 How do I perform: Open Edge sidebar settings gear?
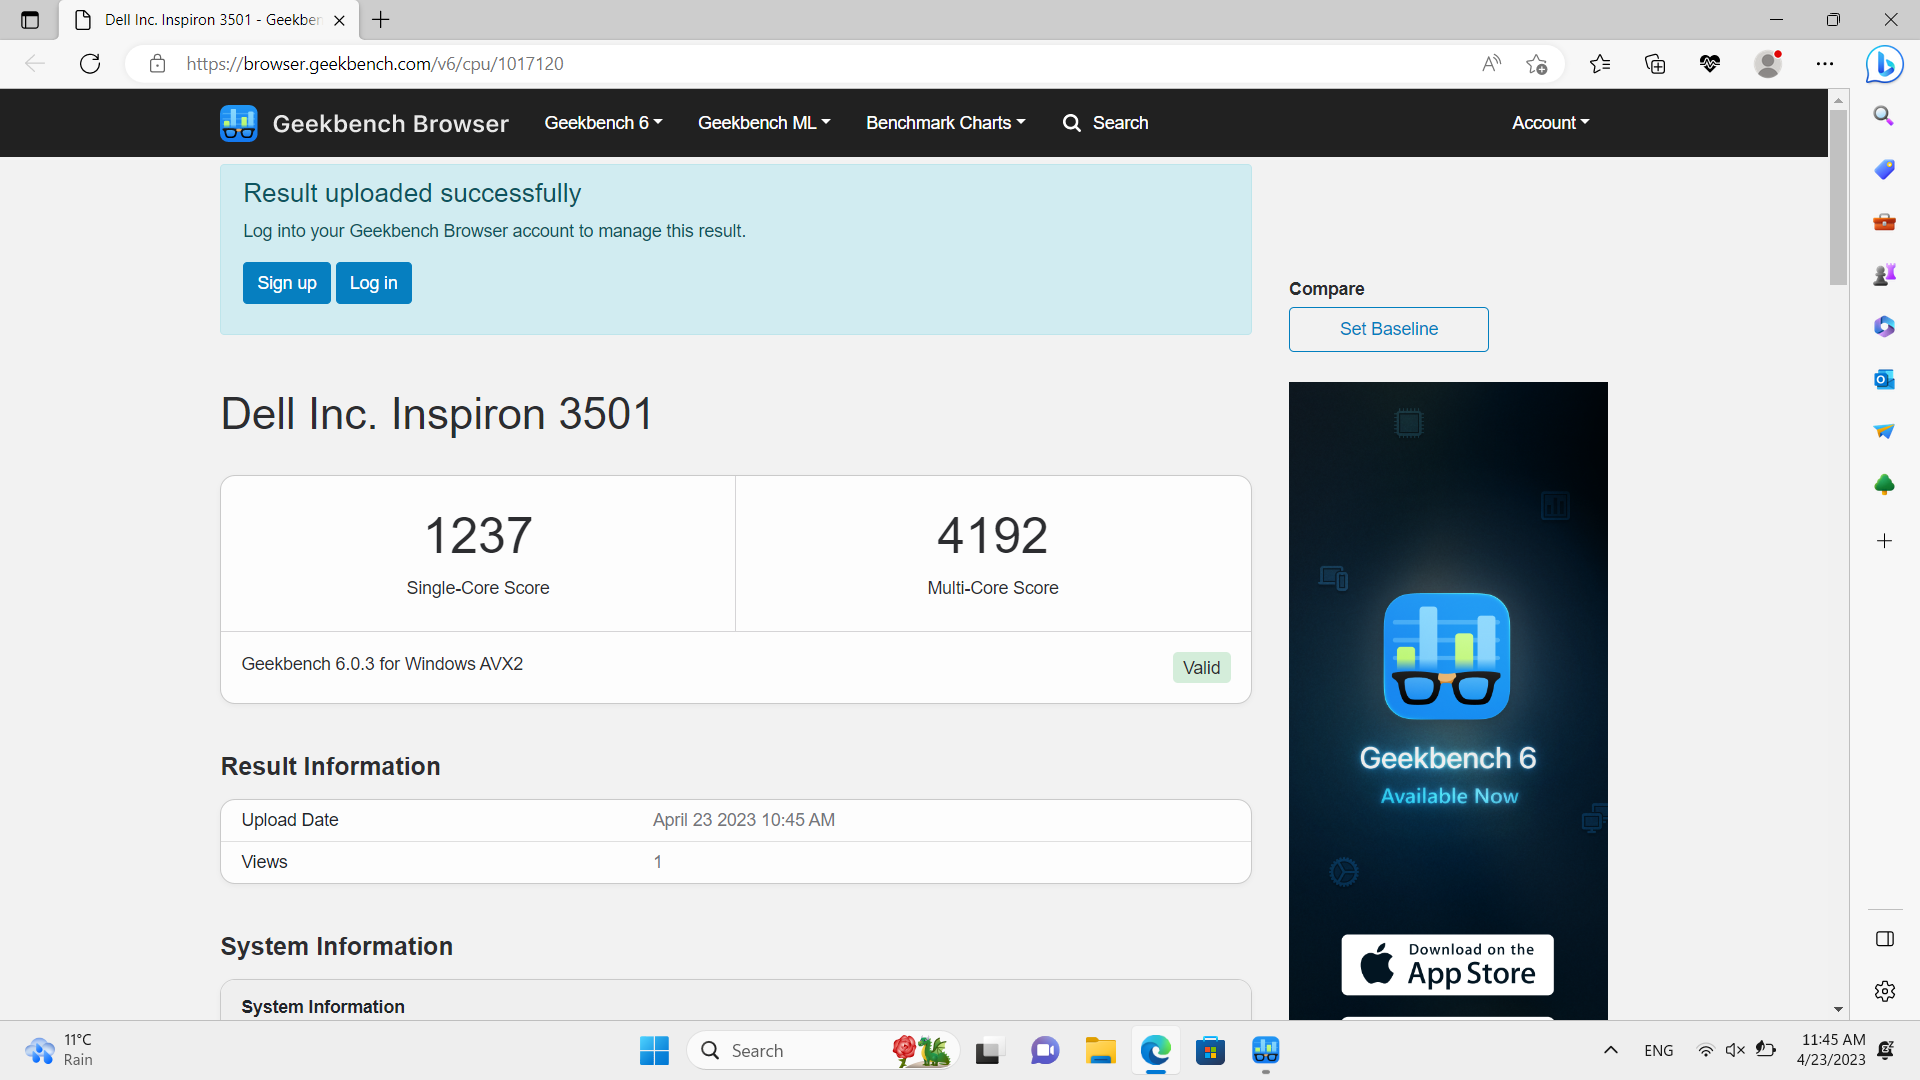(1884, 991)
